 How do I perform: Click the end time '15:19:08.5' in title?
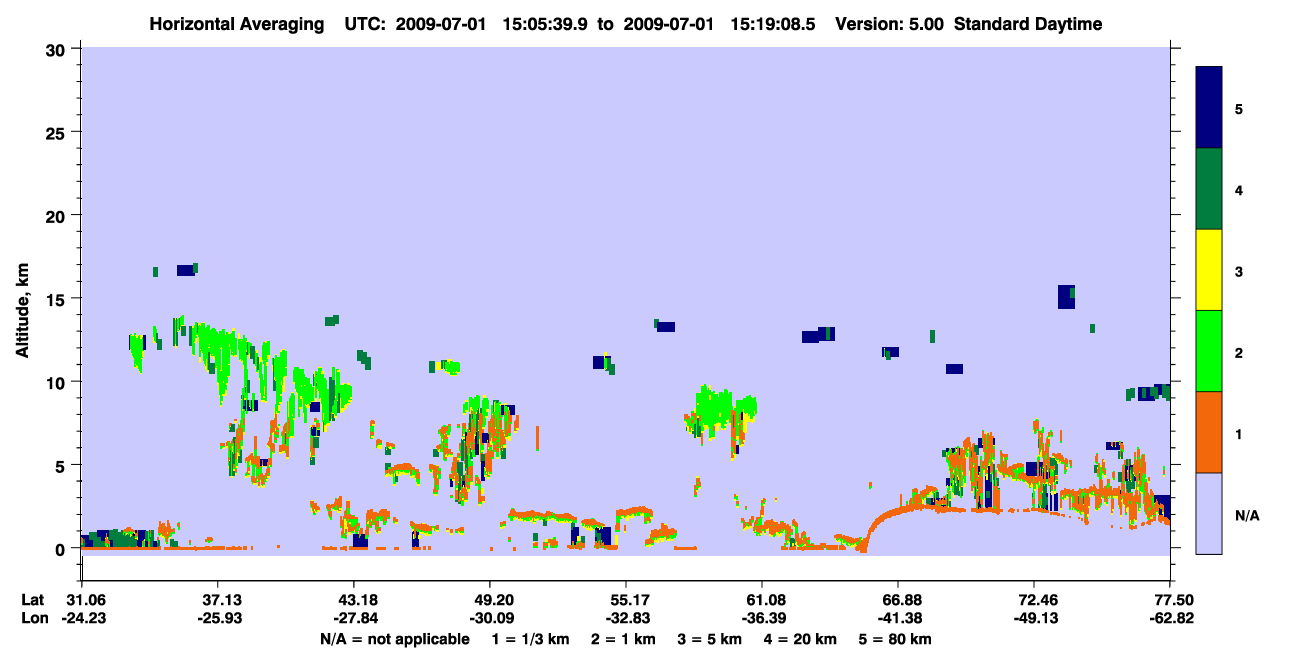point(773,24)
